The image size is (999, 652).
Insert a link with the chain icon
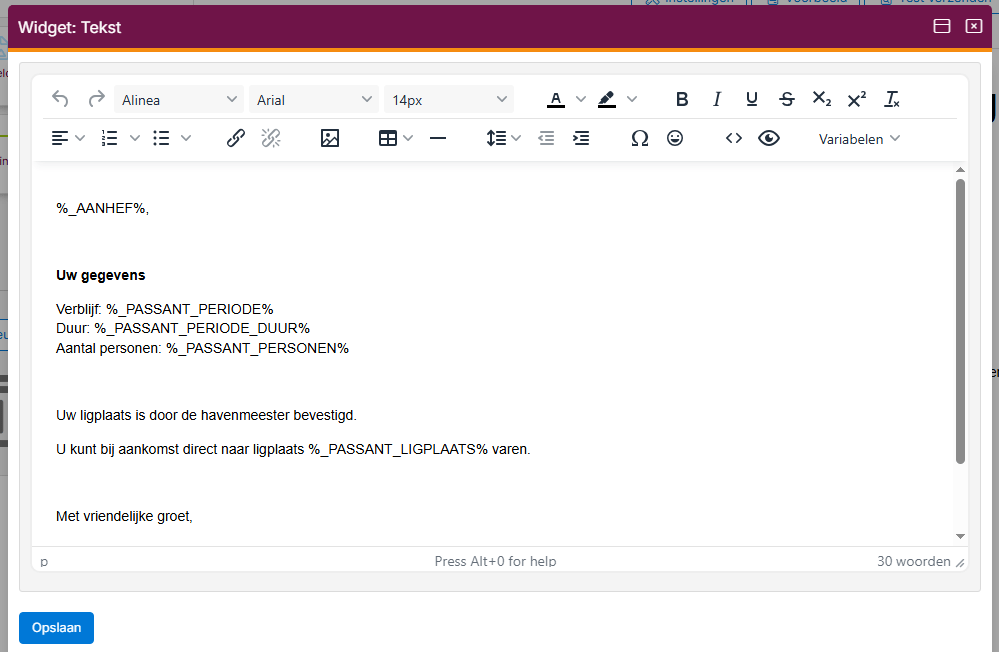[x=236, y=139]
